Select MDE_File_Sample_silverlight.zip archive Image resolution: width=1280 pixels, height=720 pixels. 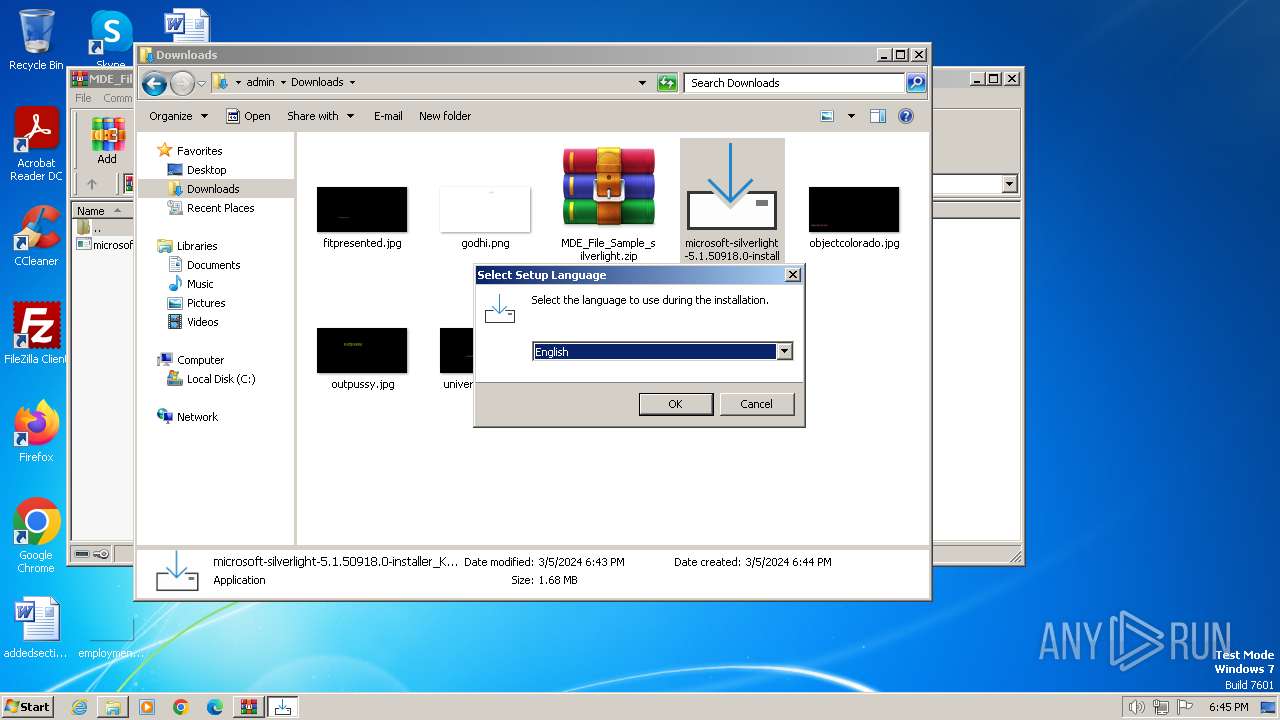click(x=608, y=203)
